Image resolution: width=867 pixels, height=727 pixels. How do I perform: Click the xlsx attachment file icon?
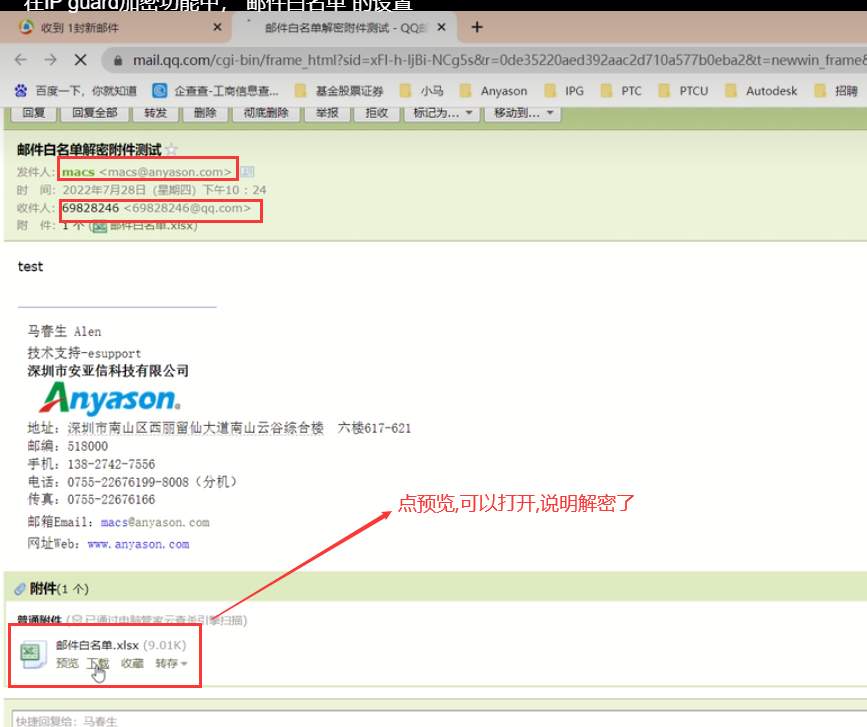(33, 653)
